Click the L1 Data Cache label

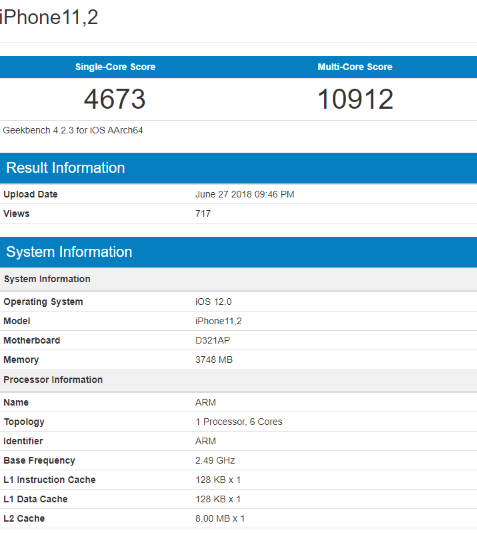[x=35, y=499]
